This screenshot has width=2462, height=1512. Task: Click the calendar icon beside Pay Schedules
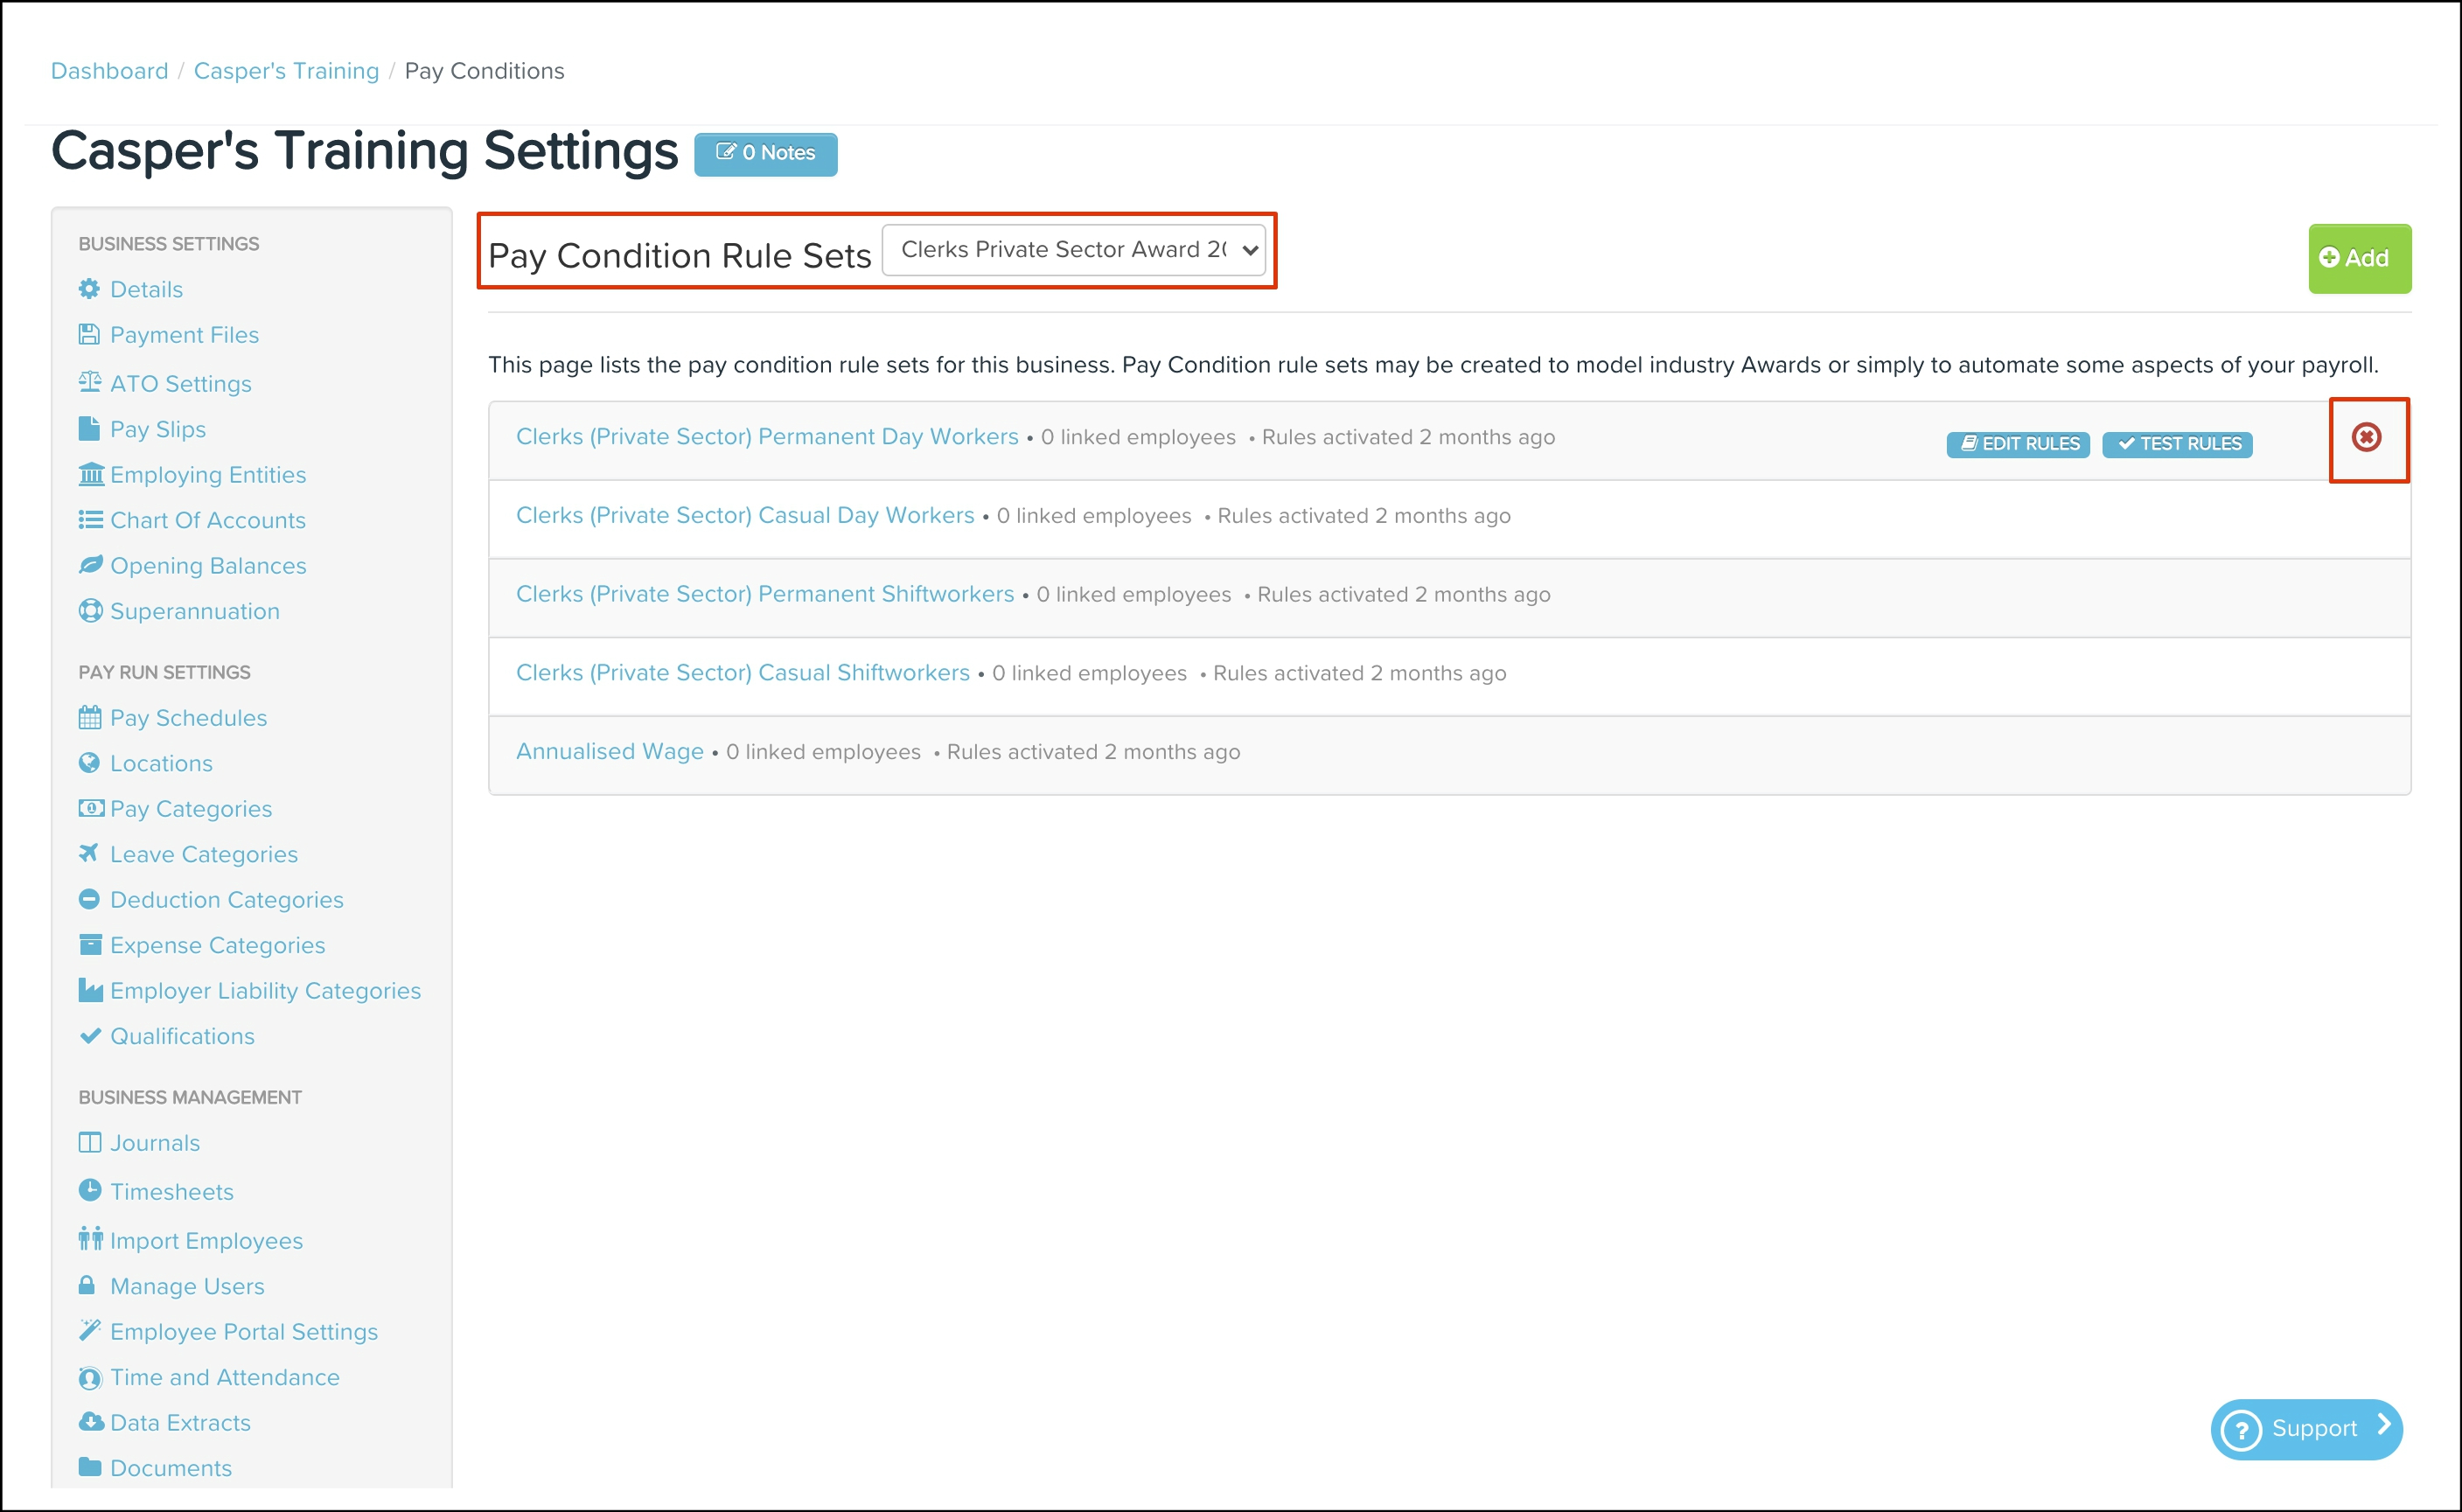(89, 717)
